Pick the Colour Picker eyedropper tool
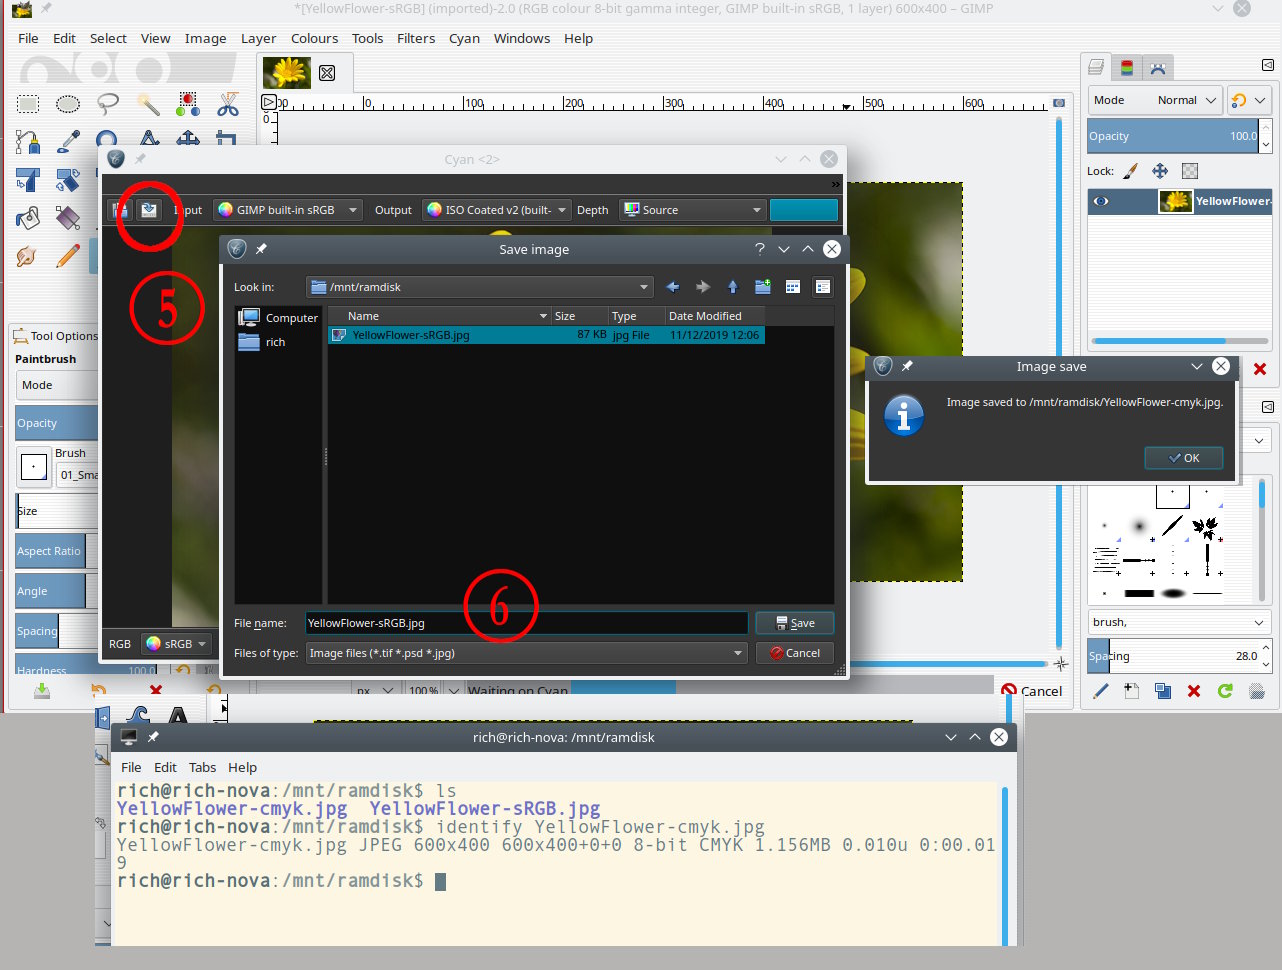The height and width of the screenshot is (970, 1282). [x=68, y=141]
